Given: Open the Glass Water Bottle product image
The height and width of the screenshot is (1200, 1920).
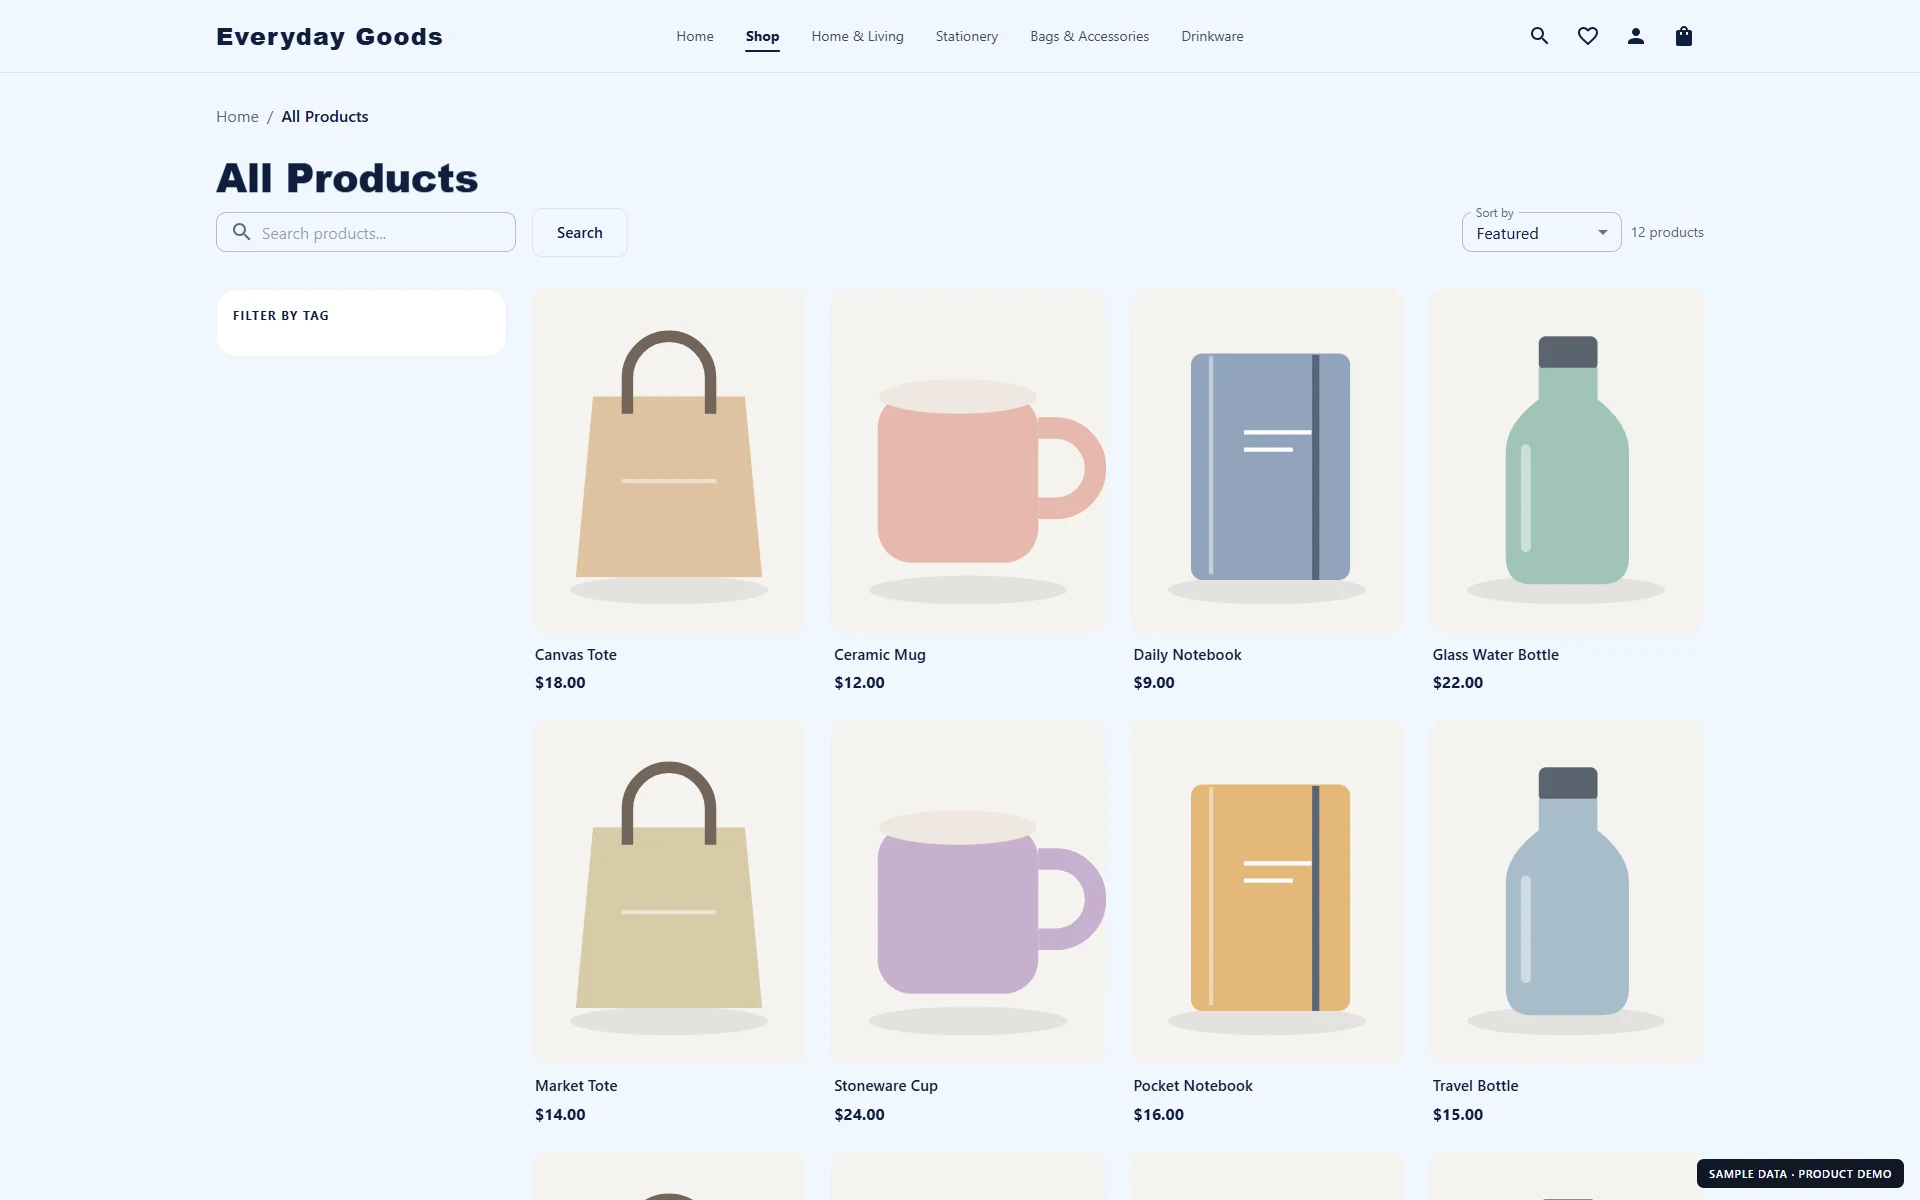Looking at the screenshot, I should point(1566,460).
